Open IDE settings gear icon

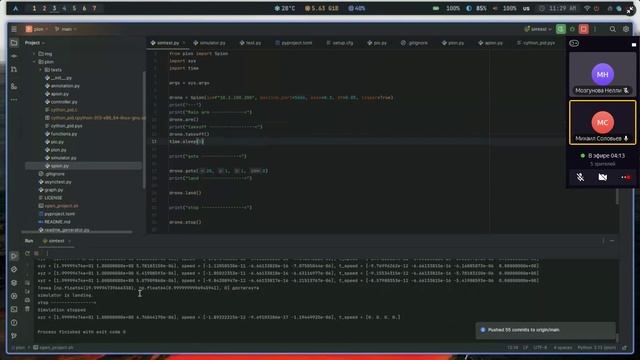pyautogui.click(x=626, y=29)
